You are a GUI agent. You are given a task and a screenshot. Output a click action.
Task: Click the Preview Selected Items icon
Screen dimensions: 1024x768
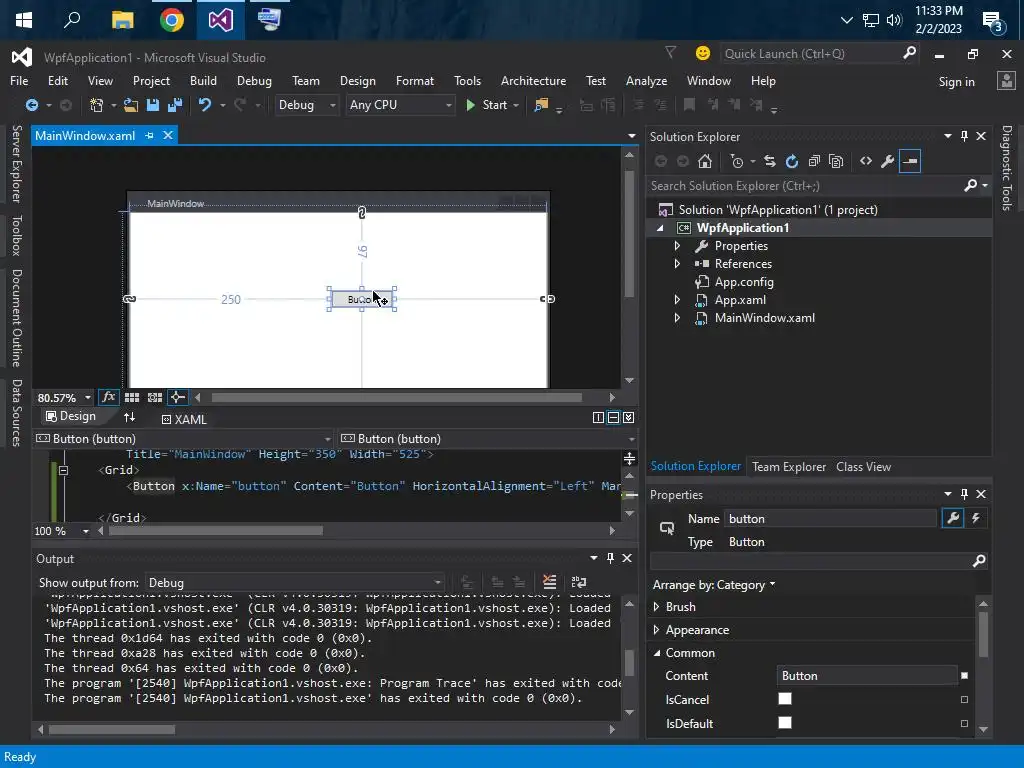tap(910, 161)
